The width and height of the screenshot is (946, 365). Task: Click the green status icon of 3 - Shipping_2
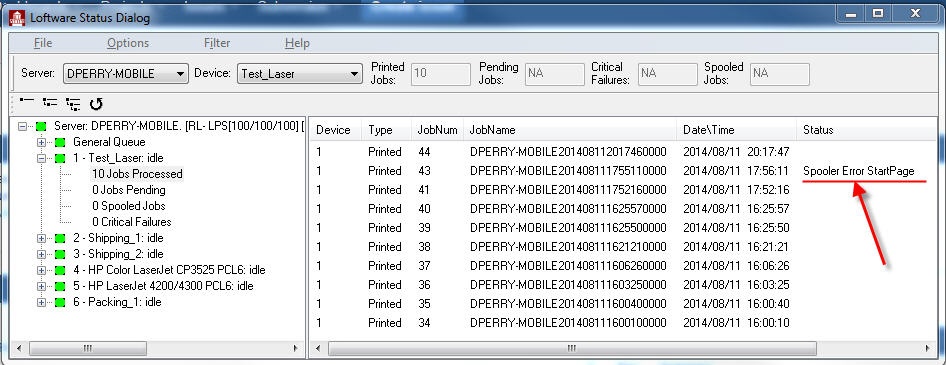(60, 255)
